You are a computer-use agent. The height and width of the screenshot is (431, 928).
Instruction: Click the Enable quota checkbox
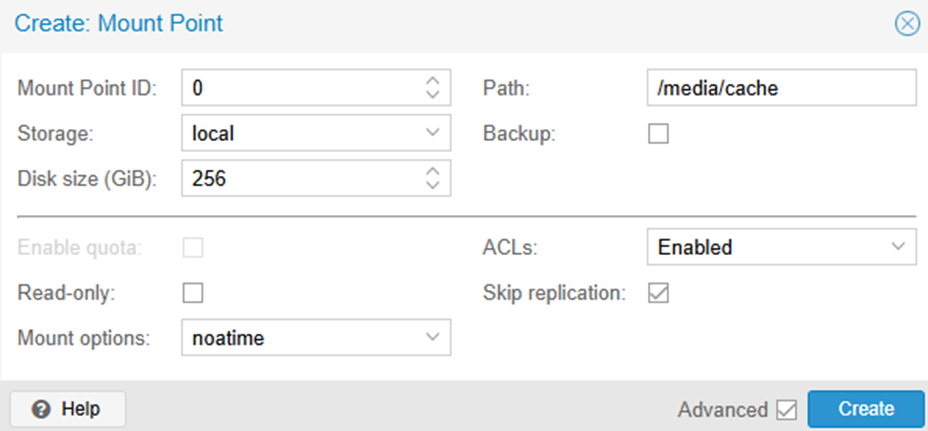tap(193, 248)
